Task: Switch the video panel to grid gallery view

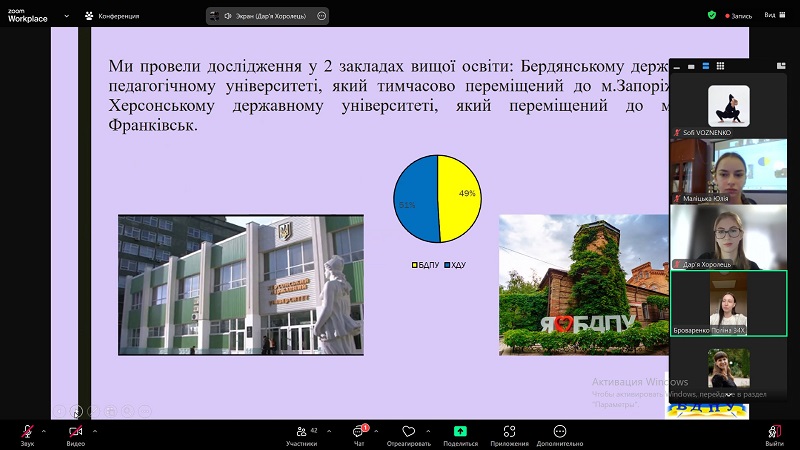Action: click(720, 66)
